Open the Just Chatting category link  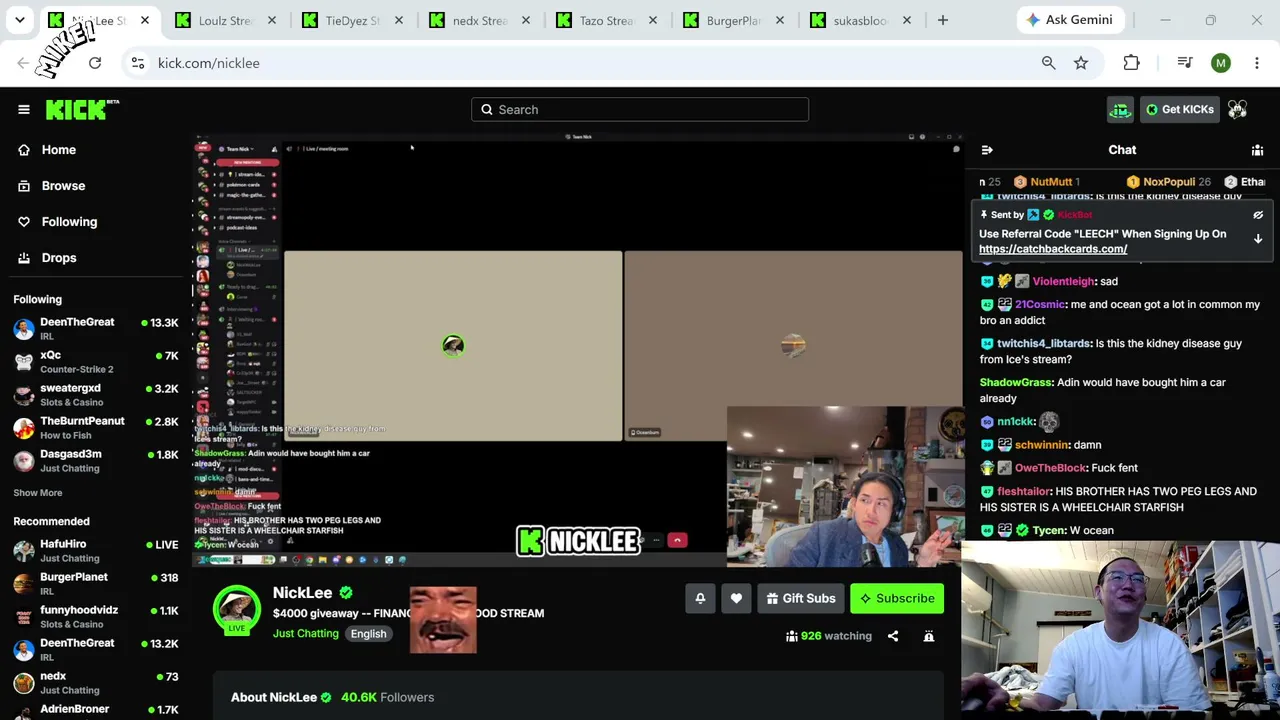click(306, 634)
